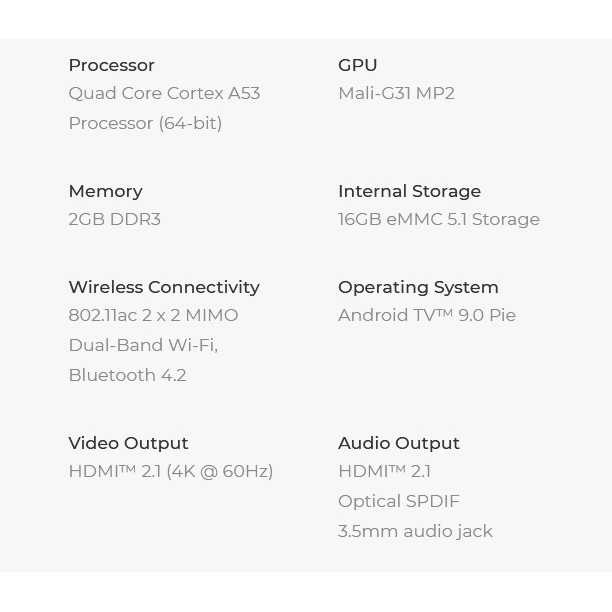Select the Optical SPDIF text
612x612 pixels.
pos(398,501)
